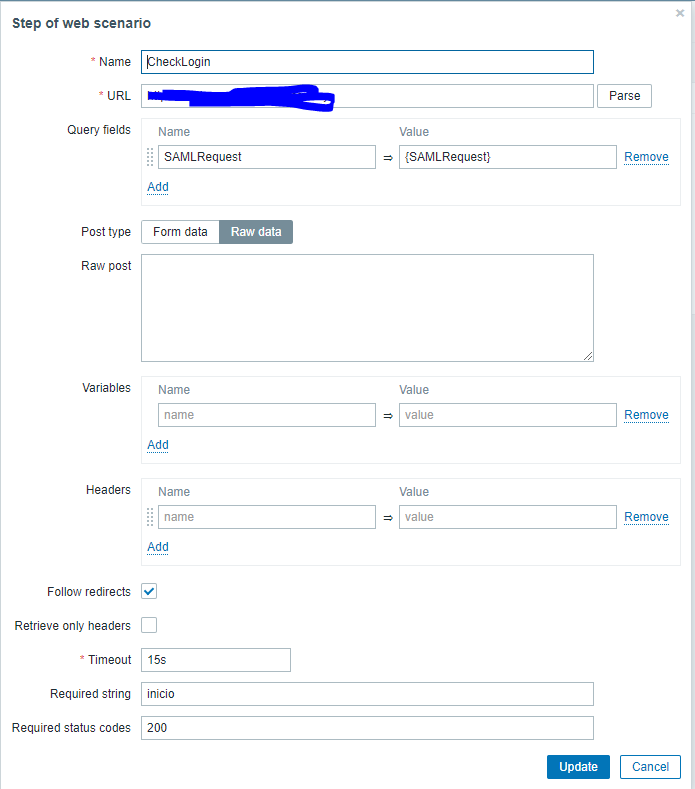695x789 pixels.
Task: Click the Parse button next to URL
Action: coord(624,96)
